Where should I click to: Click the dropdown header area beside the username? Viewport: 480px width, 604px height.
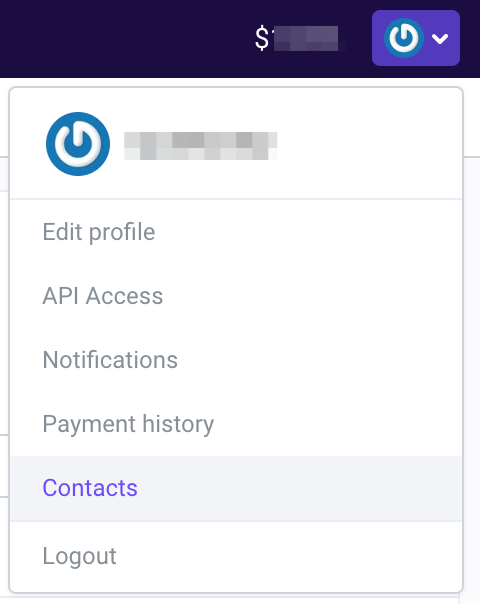pos(366,144)
